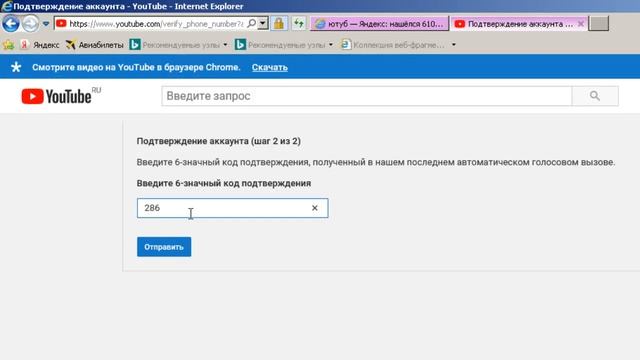Expand 'Коллекция веб-фрагментов' dropdown arrow
Image resolution: width=640 pixels, height=360 pixels.
[453, 45]
